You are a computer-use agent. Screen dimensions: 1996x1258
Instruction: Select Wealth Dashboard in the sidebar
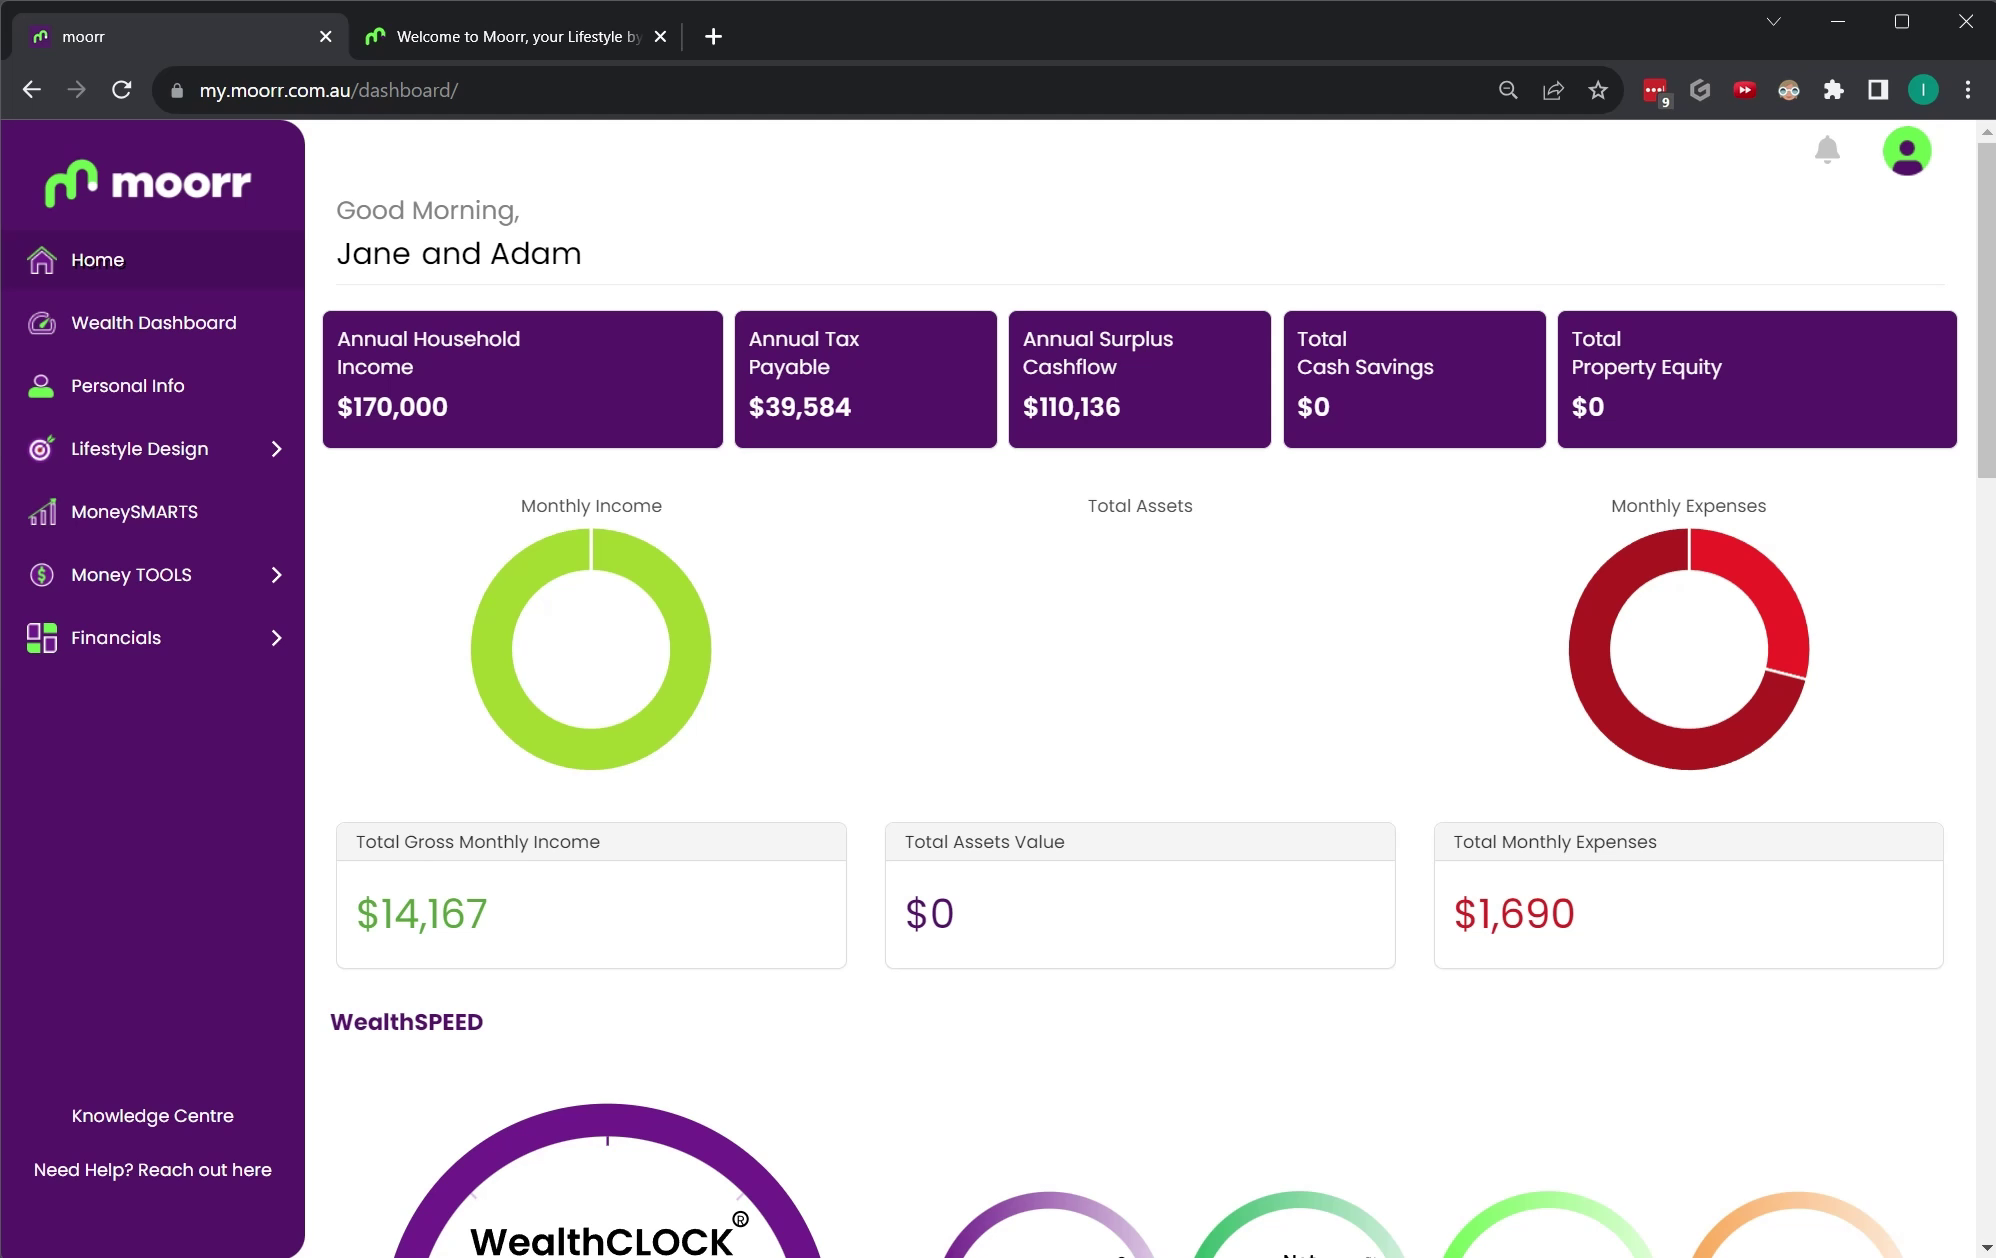pos(154,323)
